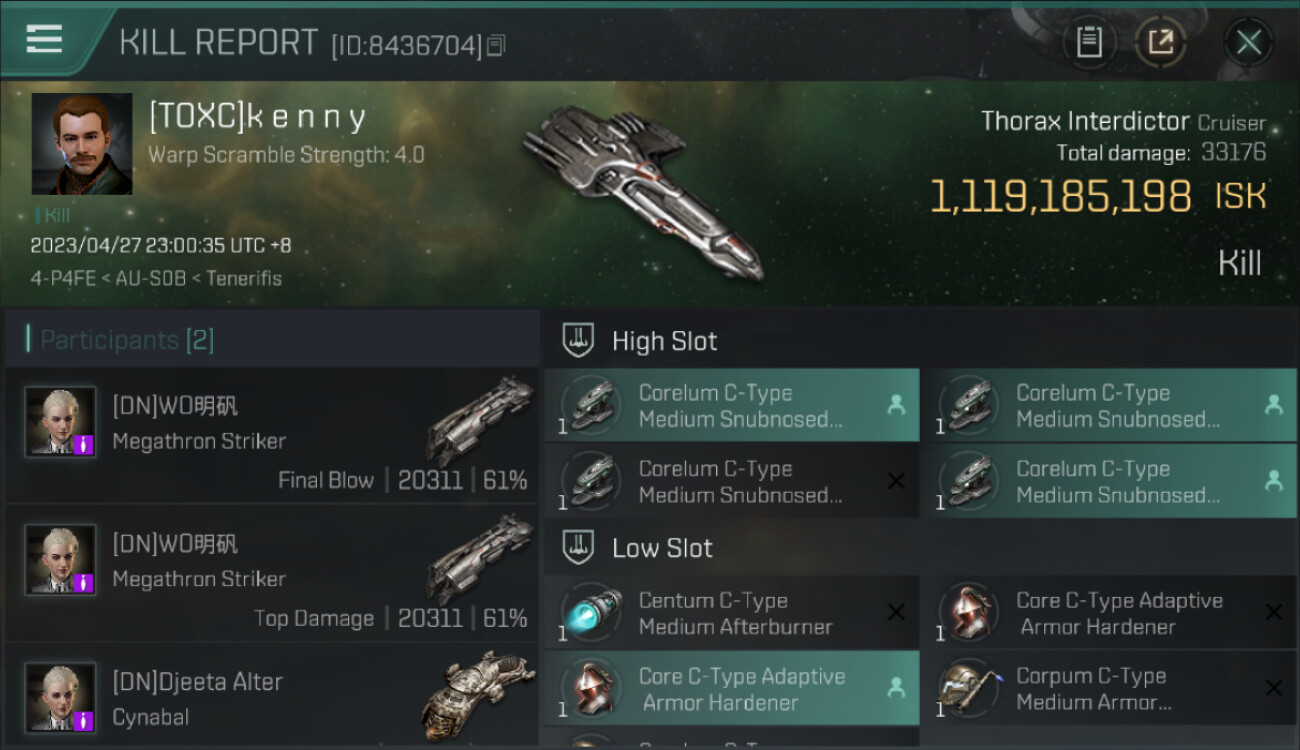The height and width of the screenshot is (750, 1300).
Task: Select the Centum C-Type Medium Afterburner module
Action: 732,613
